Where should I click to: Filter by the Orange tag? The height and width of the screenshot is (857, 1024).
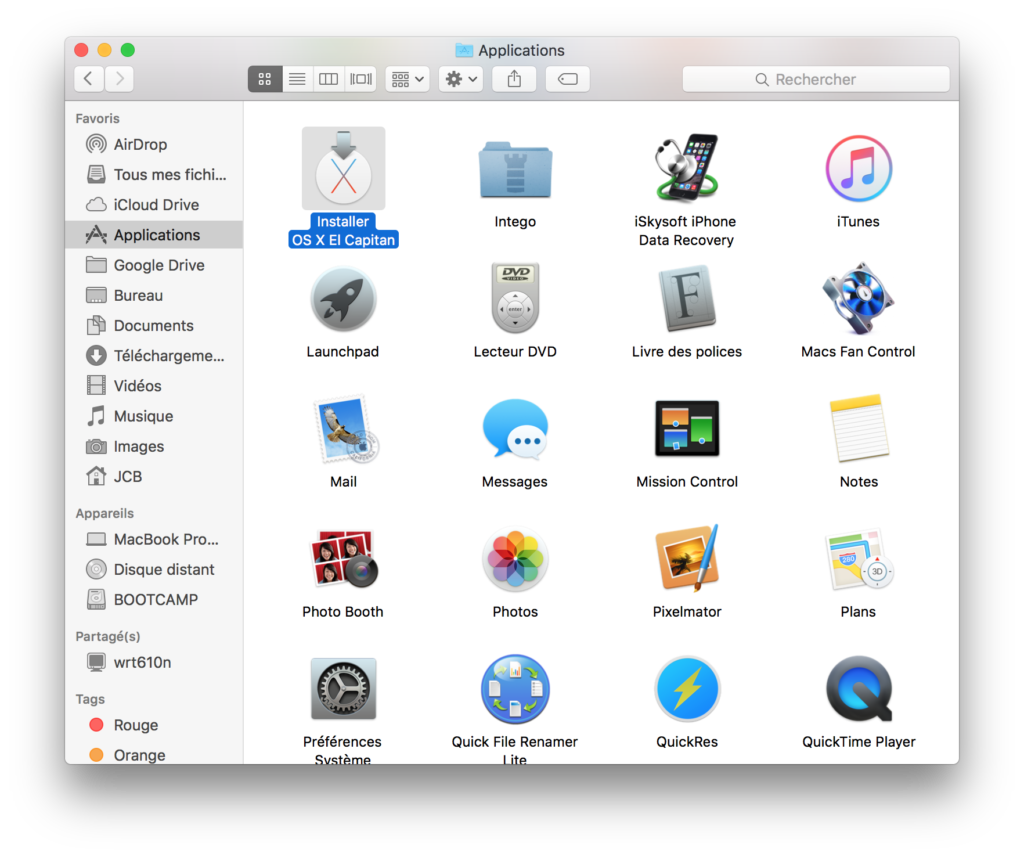click(x=154, y=755)
